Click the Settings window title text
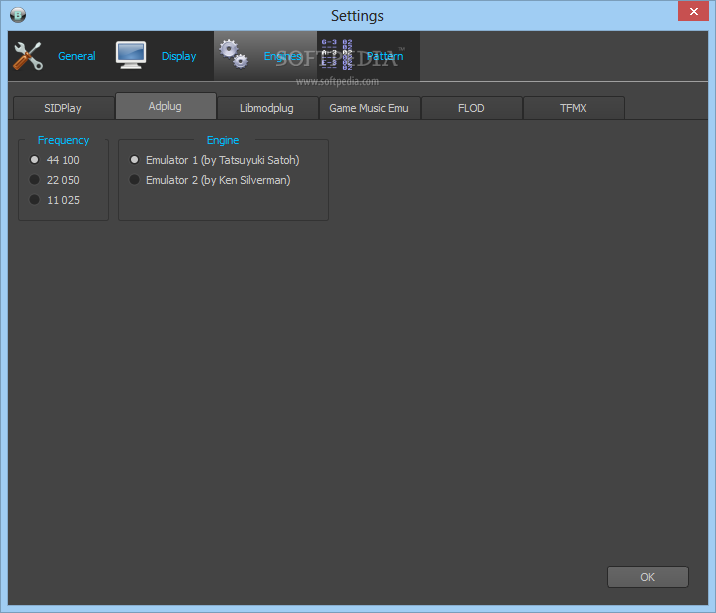716x613 pixels. pyautogui.click(x=357, y=16)
